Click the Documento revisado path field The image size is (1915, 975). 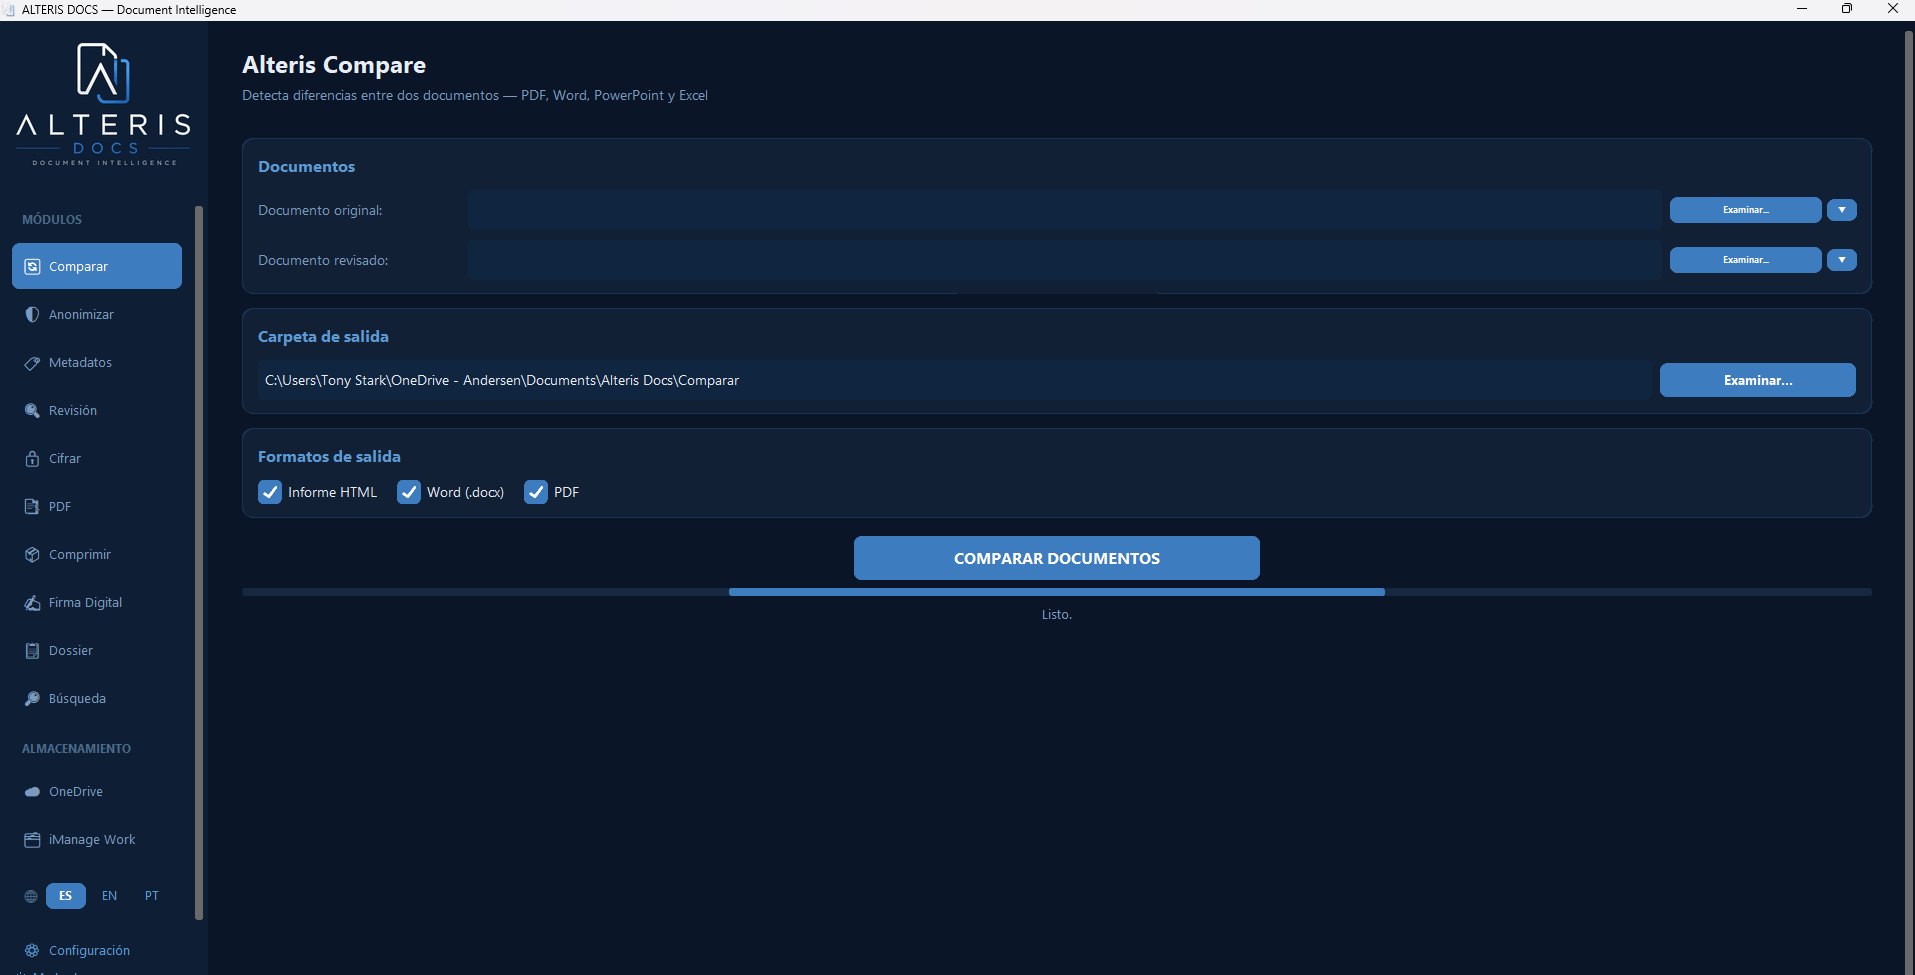pyautogui.click(x=1065, y=260)
